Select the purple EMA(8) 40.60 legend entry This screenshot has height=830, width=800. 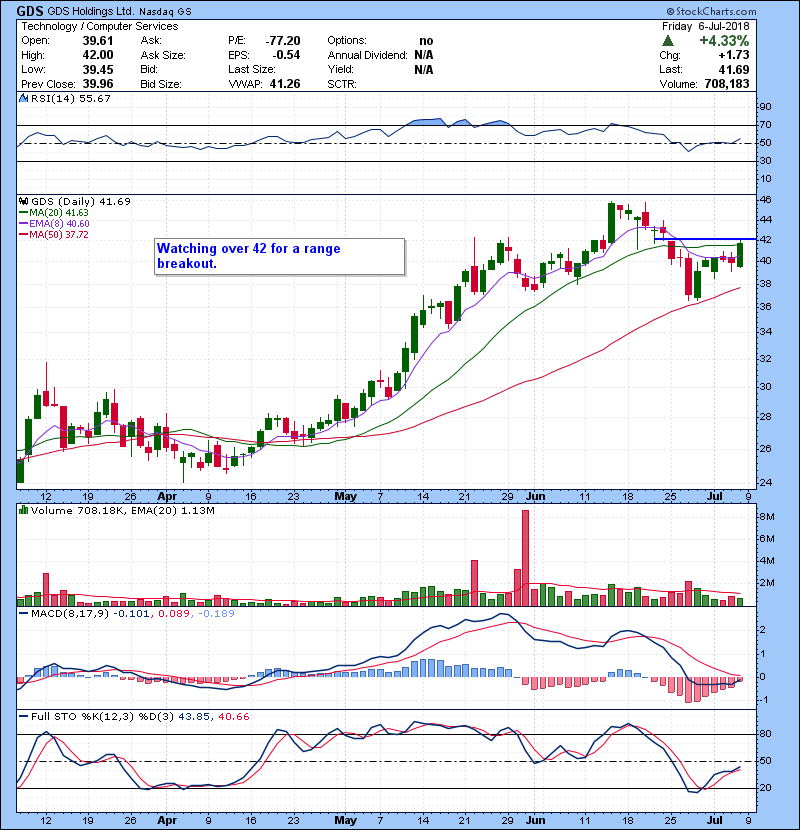click(54, 224)
